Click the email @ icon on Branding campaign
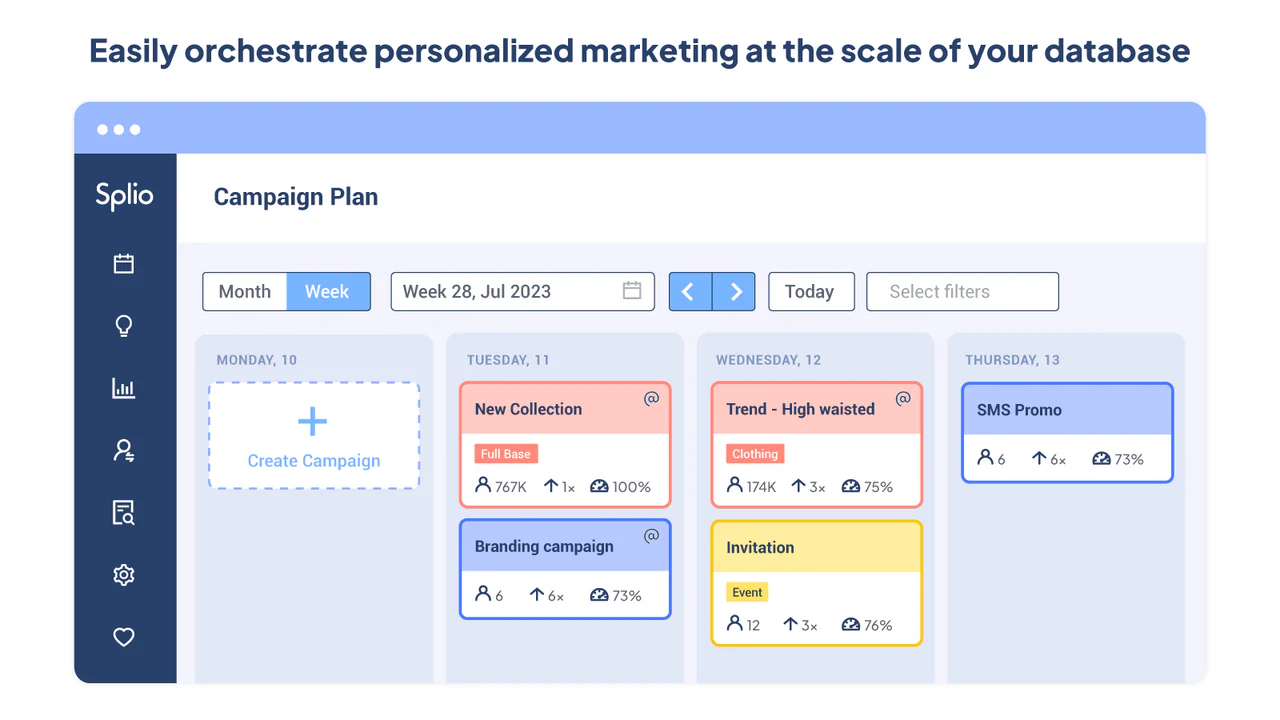 click(652, 536)
